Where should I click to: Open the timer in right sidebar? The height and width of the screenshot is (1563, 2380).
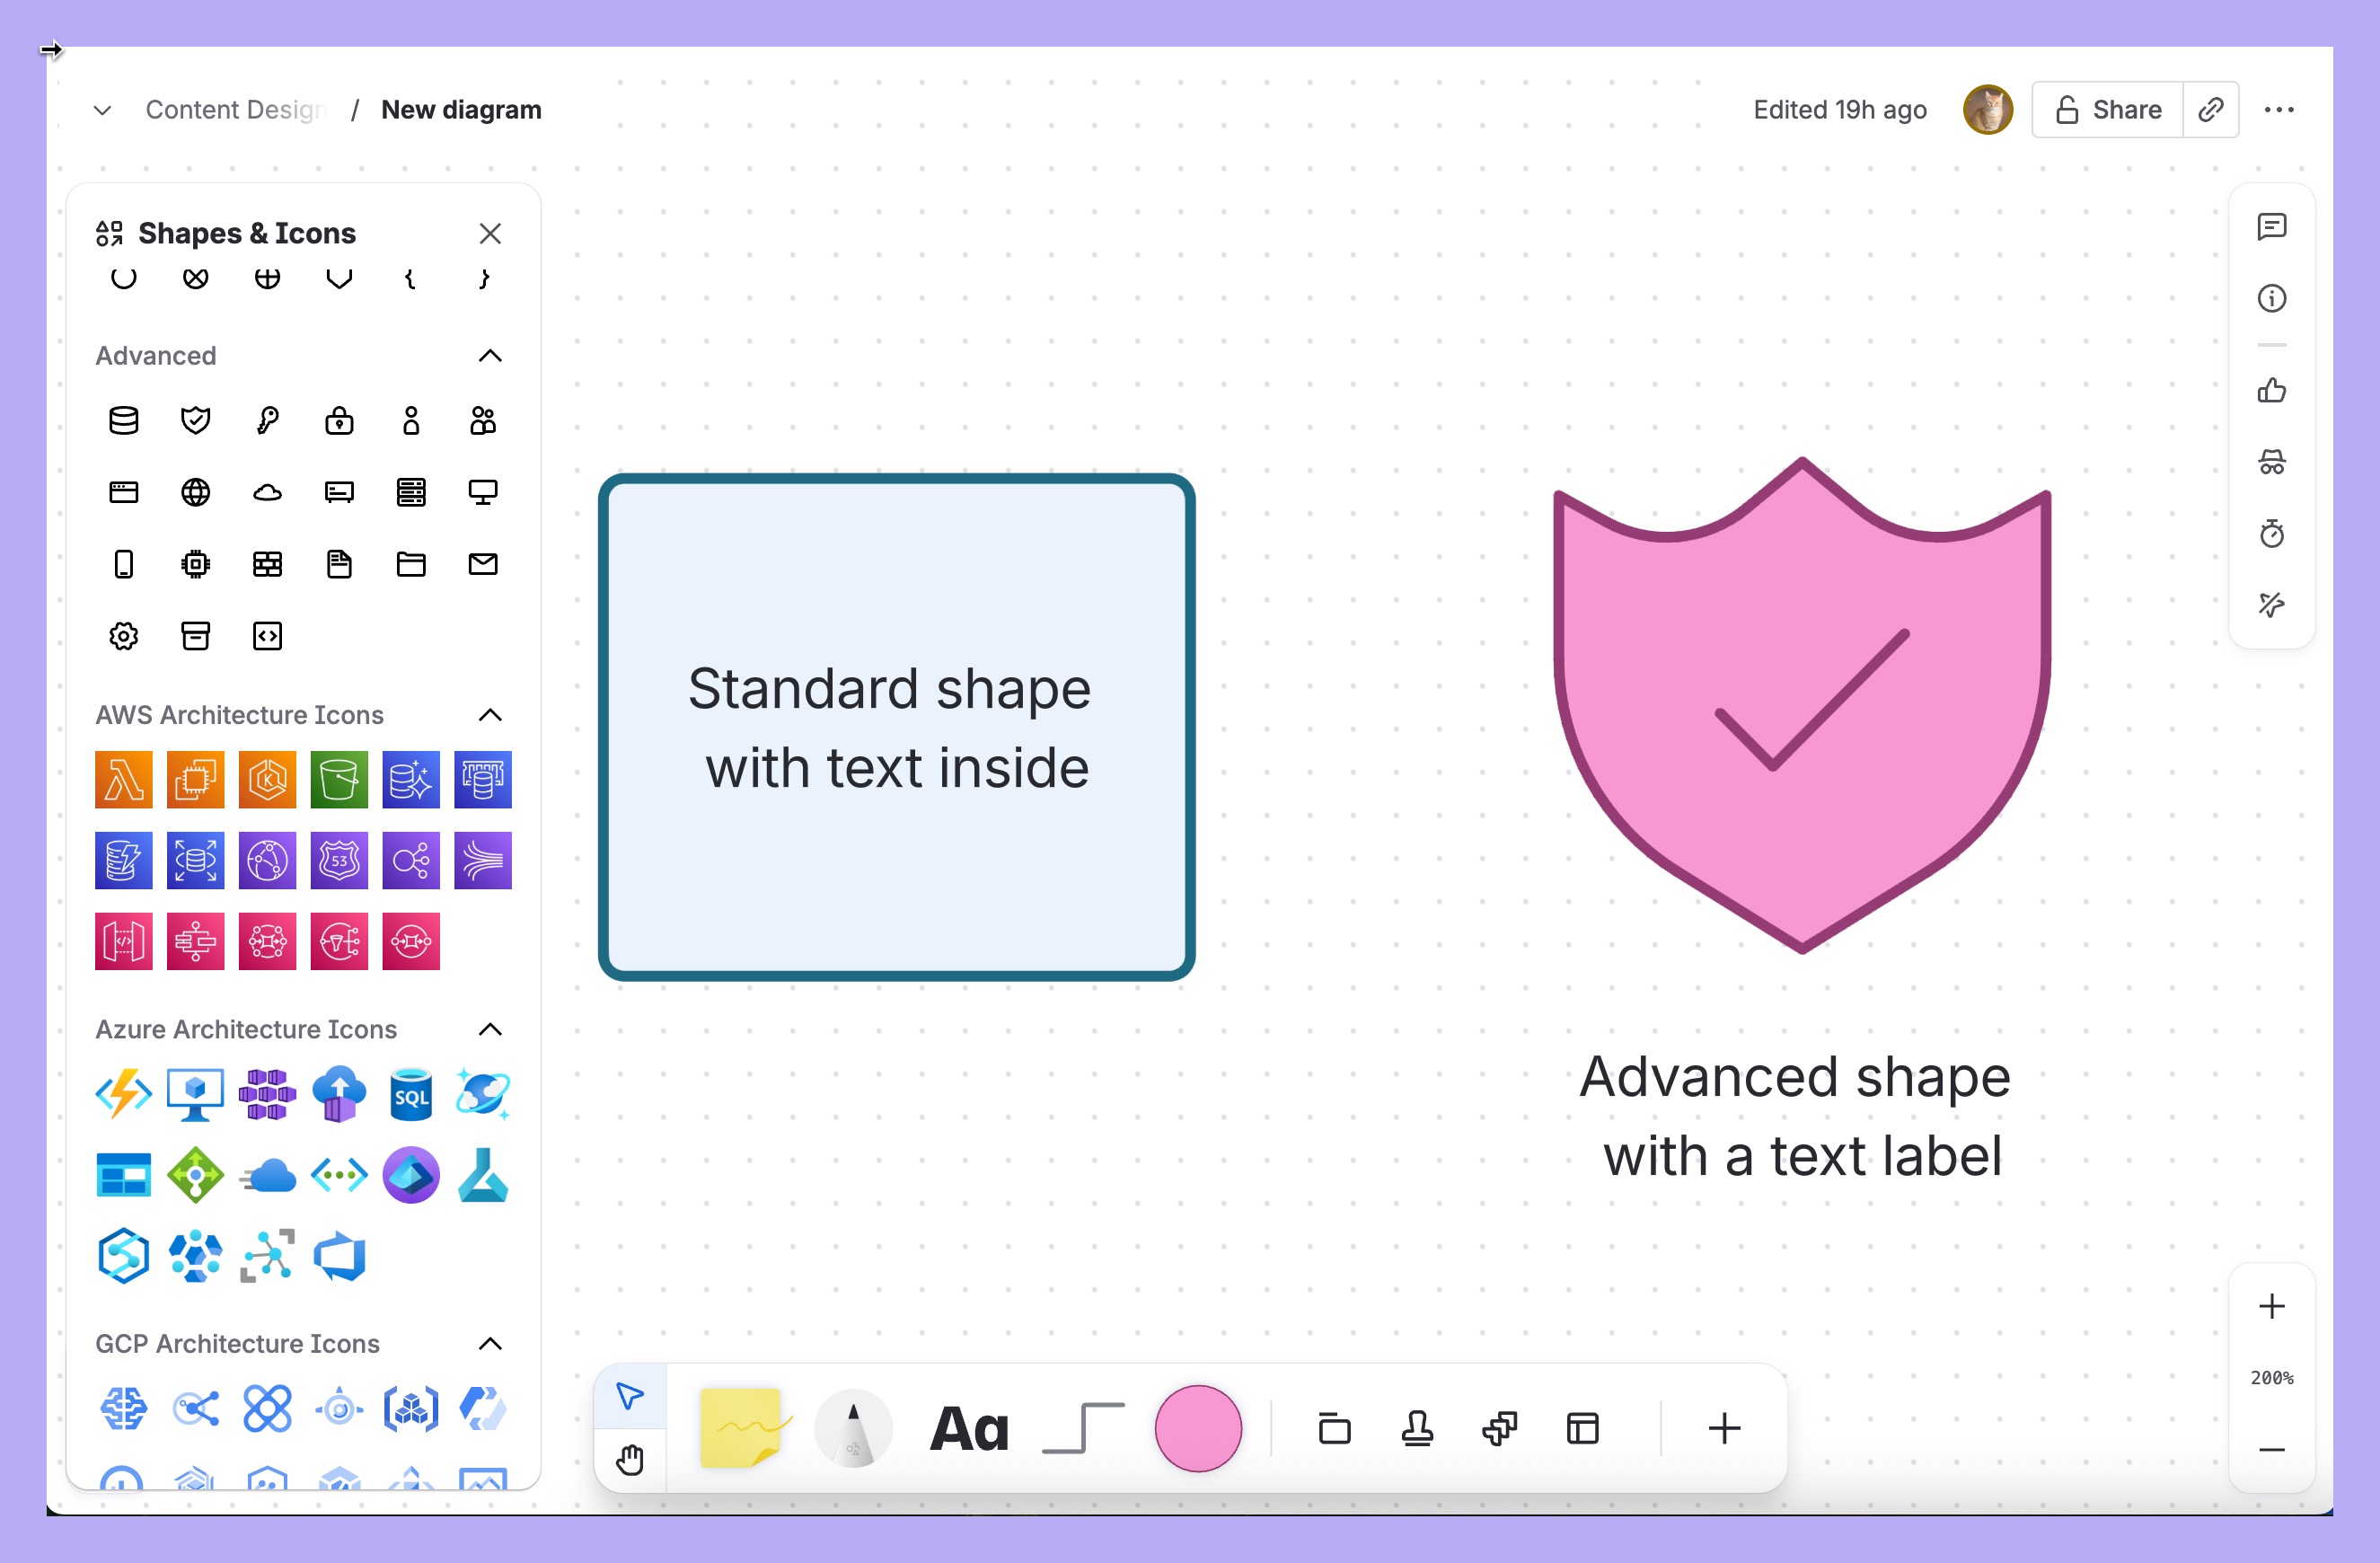tap(2271, 534)
